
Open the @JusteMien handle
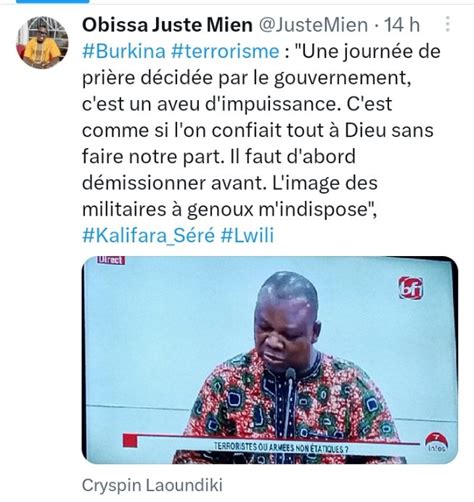point(313,25)
